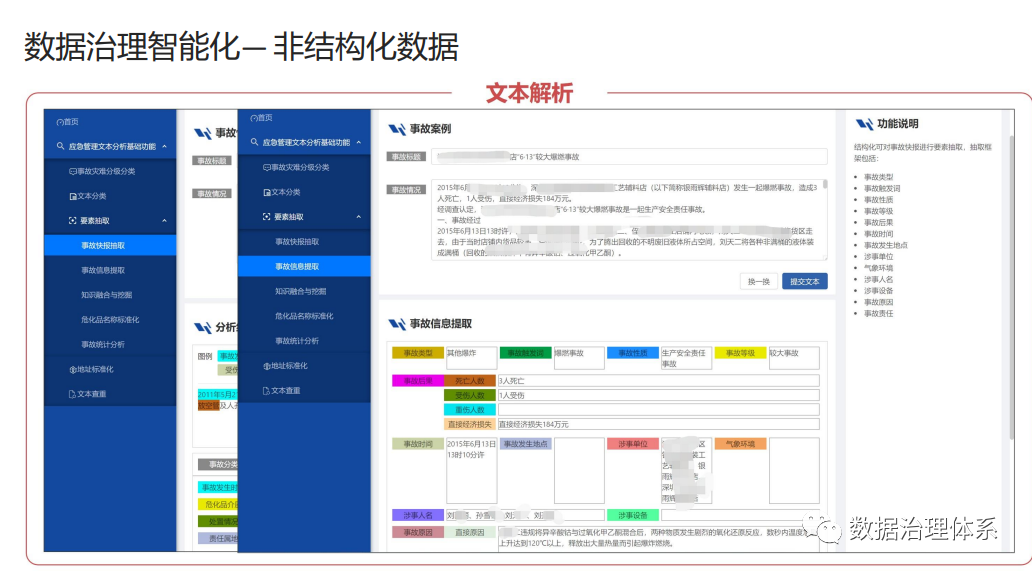Click logo icon next to 功能说明 heading

click(x=864, y=124)
